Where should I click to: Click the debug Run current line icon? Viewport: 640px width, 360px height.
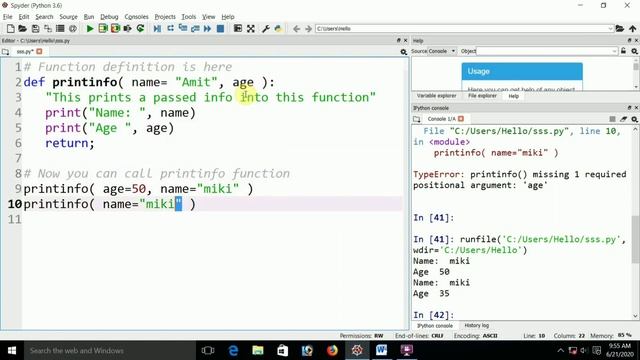click(170, 29)
